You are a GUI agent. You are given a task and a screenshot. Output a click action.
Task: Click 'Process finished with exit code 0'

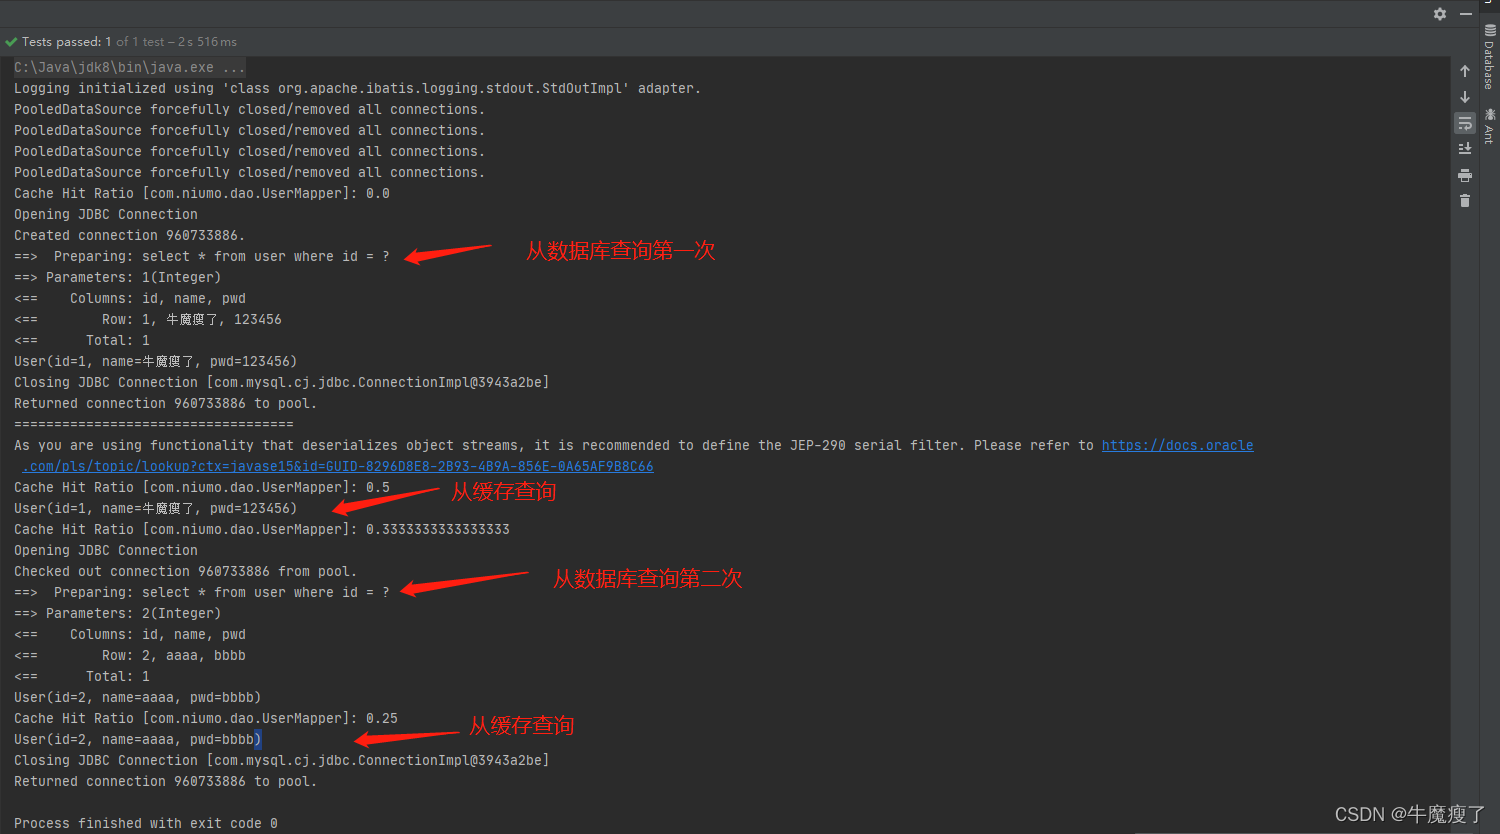pyautogui.click(x=146, y=823)
